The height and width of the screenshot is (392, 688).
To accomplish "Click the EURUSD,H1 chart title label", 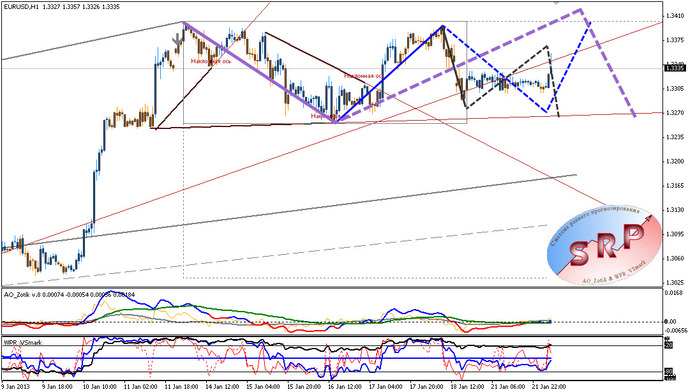I will 22,6.
